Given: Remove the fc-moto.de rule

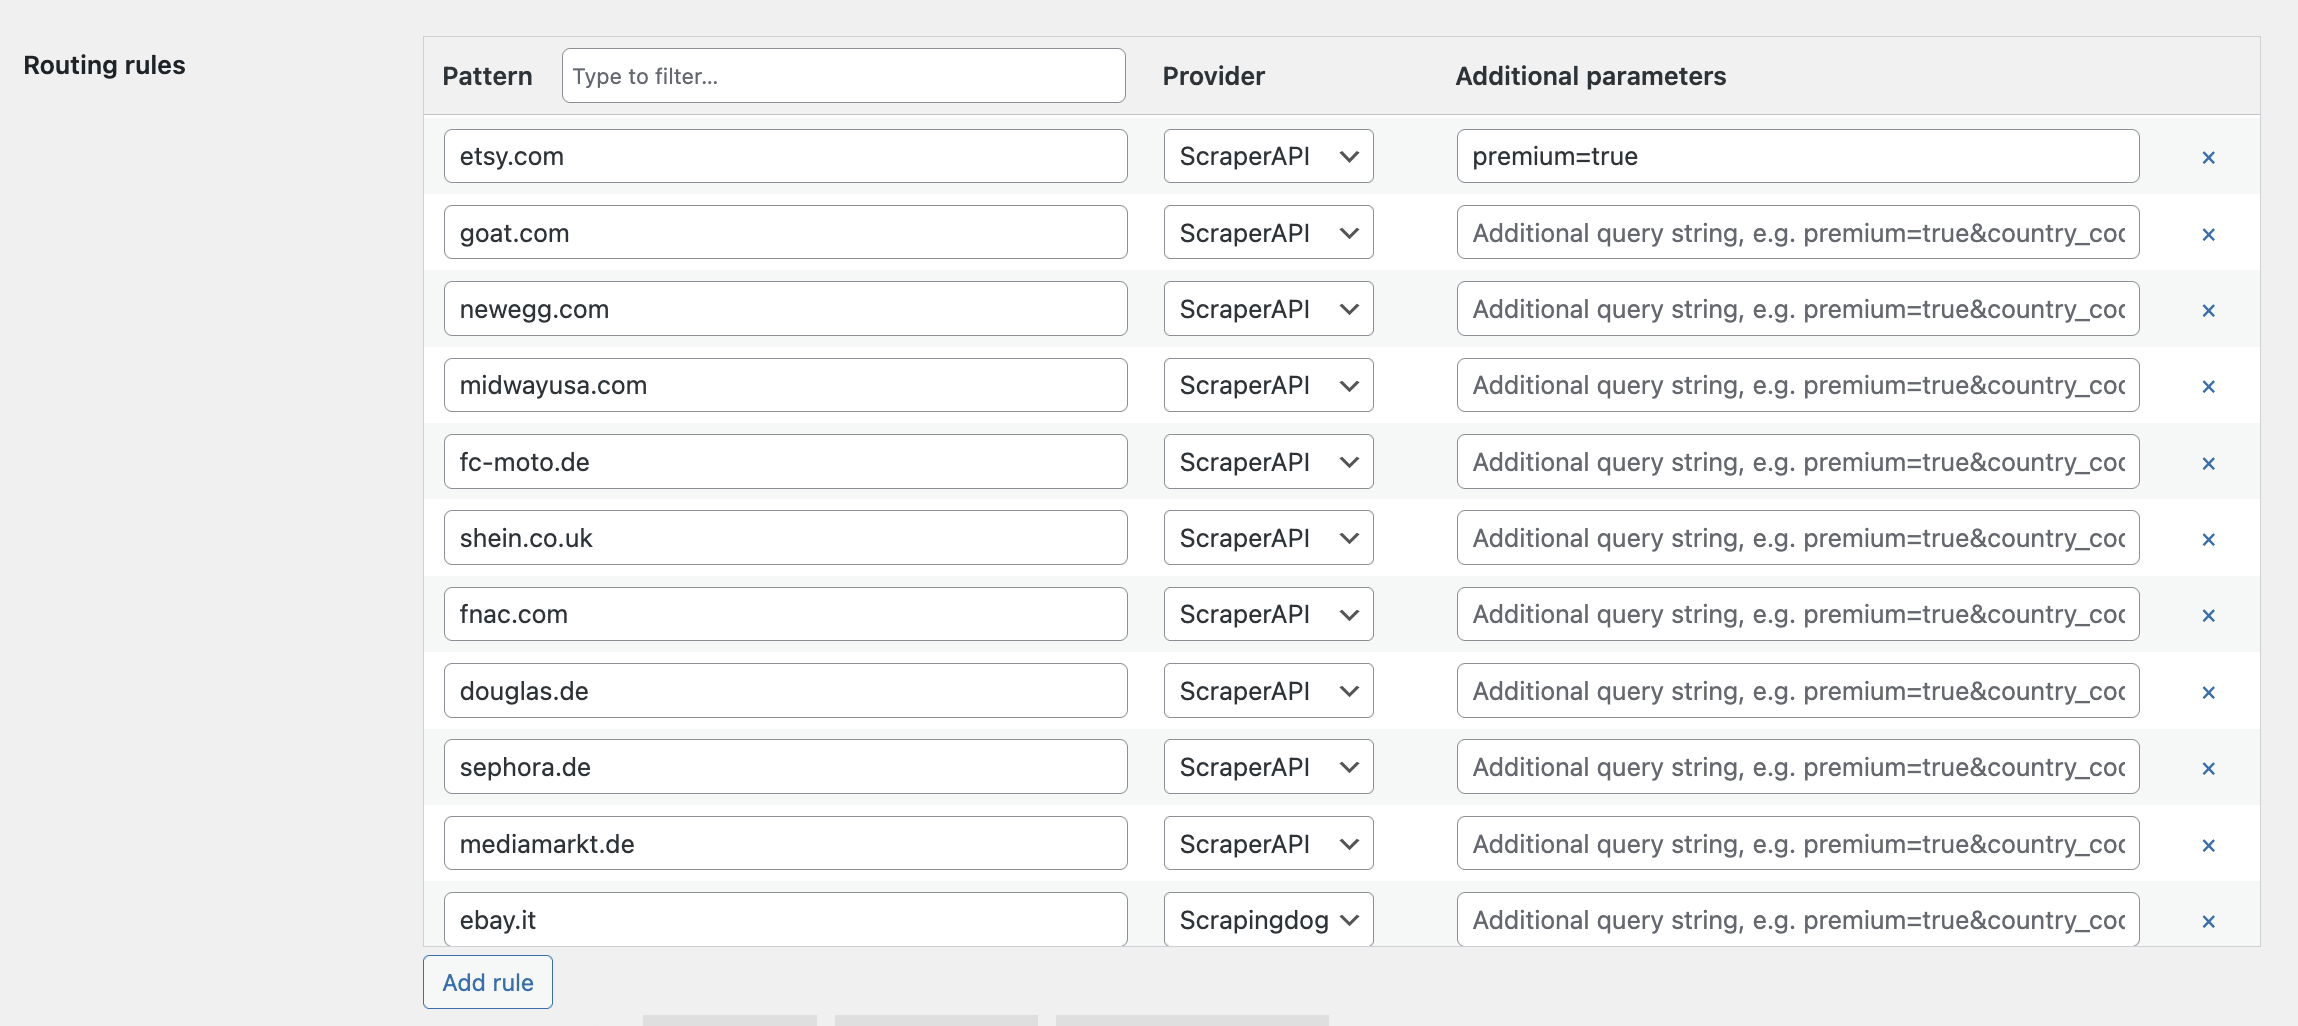Looking at the screenshot, I should tap(2208, 464).
